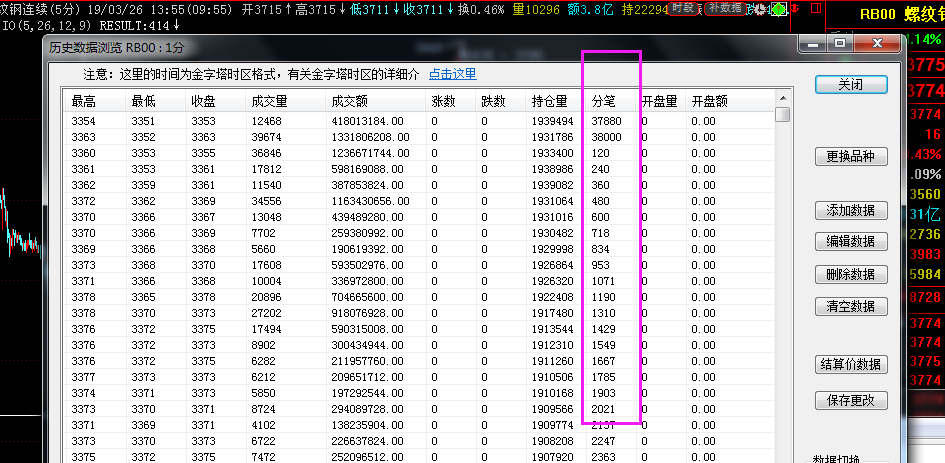Select the volume cell 7472
The image size is (945, 463).
coord(263,457)
